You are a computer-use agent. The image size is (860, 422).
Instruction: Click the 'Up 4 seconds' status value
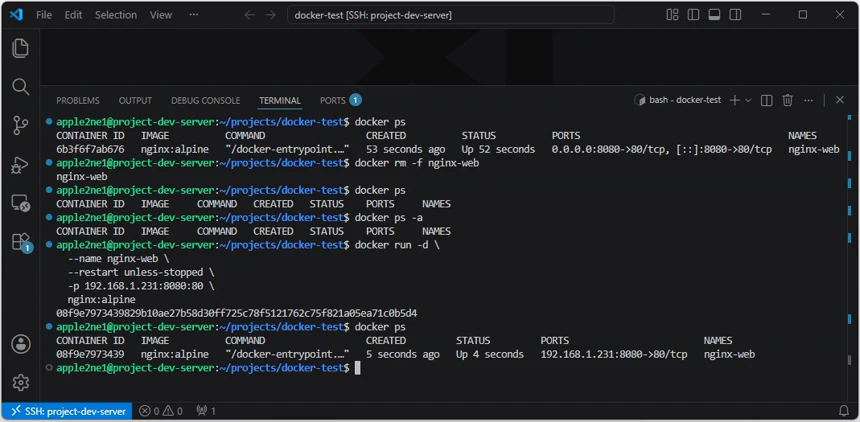(x=490, y=355)
